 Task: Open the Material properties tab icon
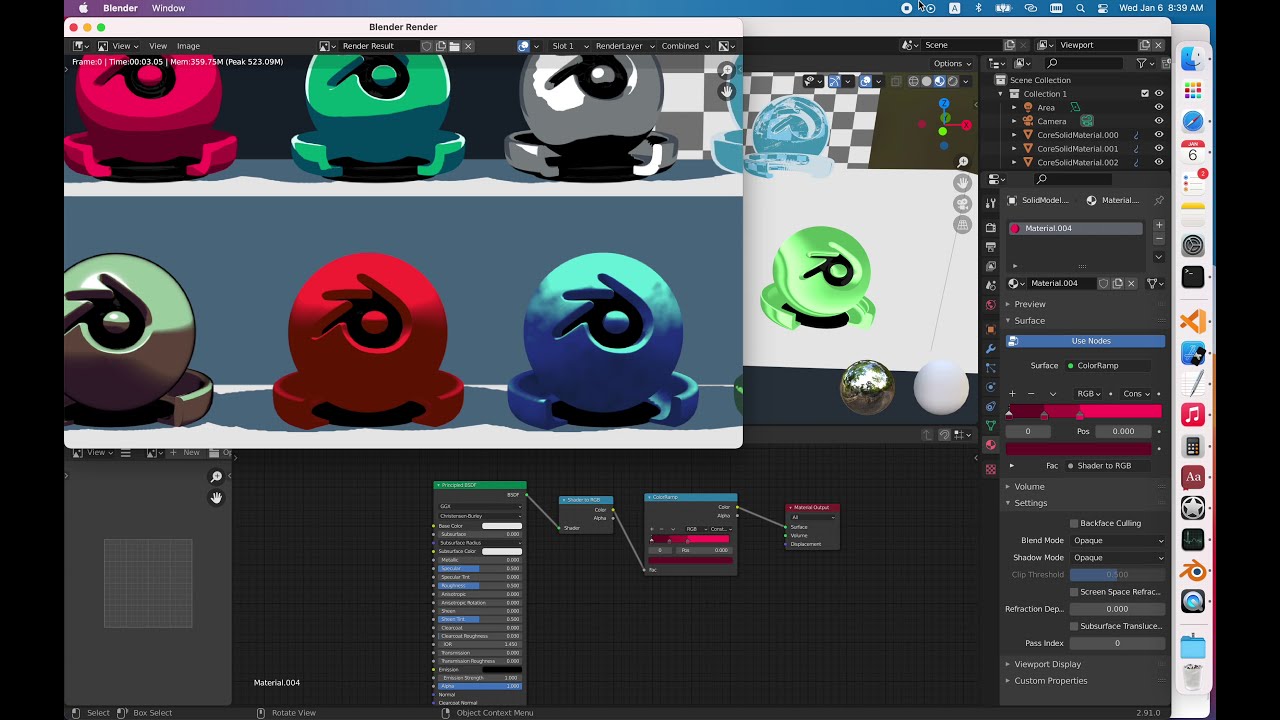tap(991, 445)
